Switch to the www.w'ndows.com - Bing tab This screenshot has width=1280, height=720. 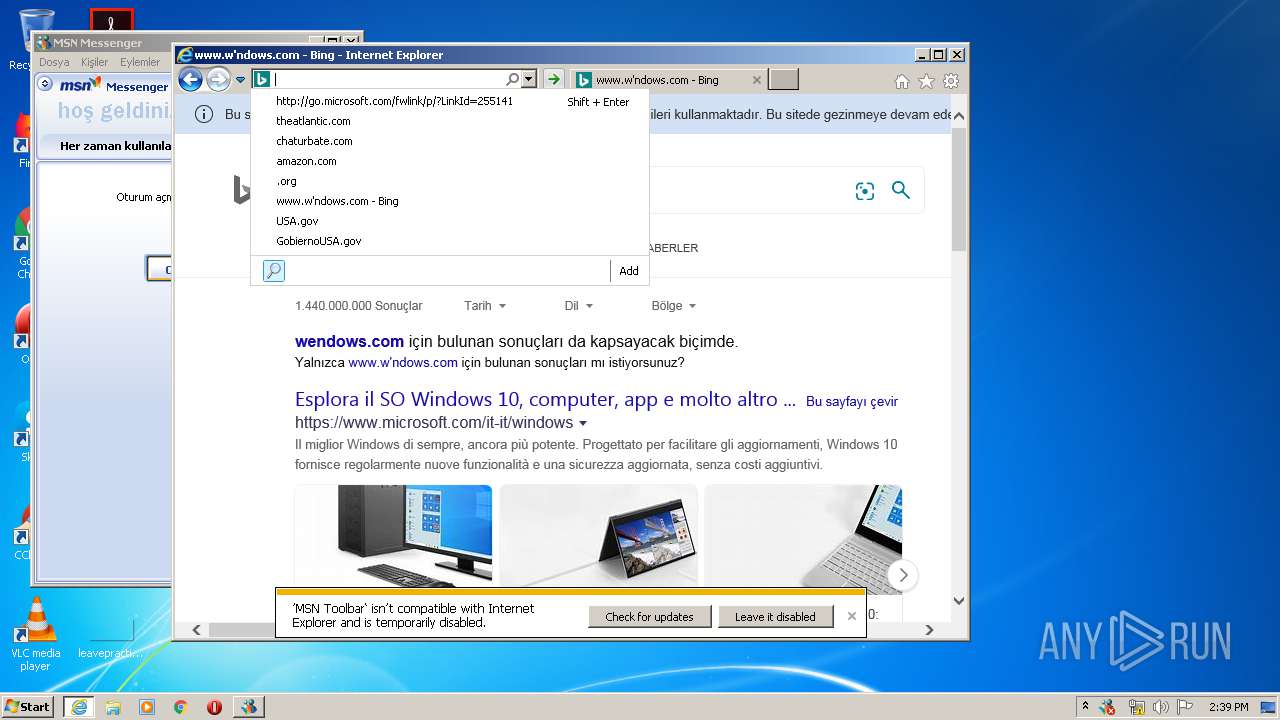point(657,80)
